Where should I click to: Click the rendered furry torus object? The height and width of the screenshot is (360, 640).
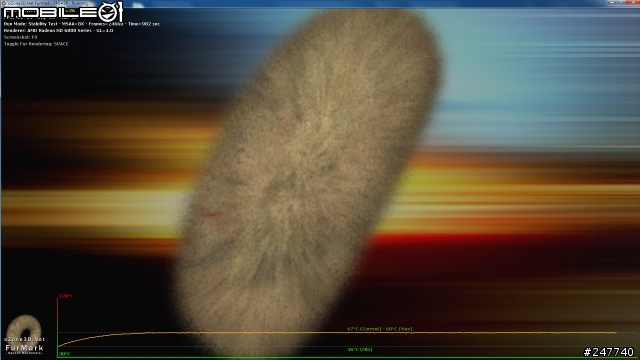[309, 184]
